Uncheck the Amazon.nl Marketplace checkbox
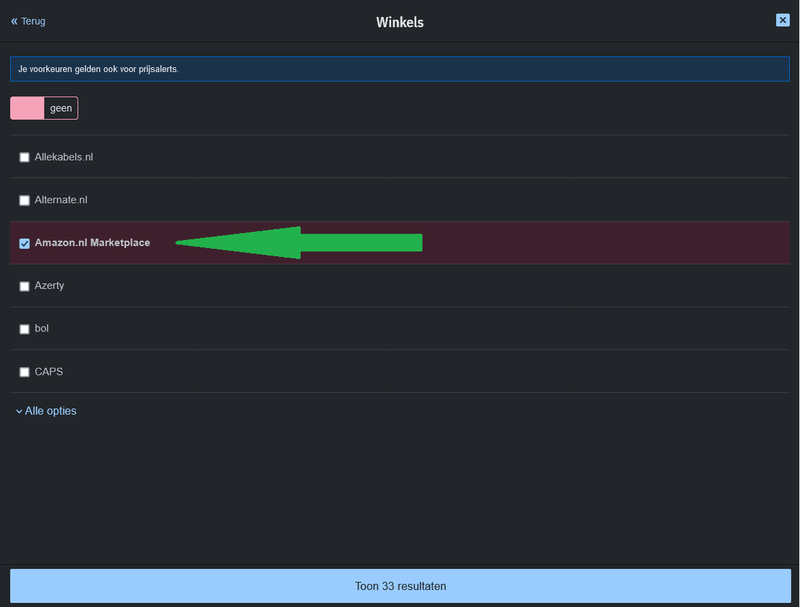 coord(24,243)
